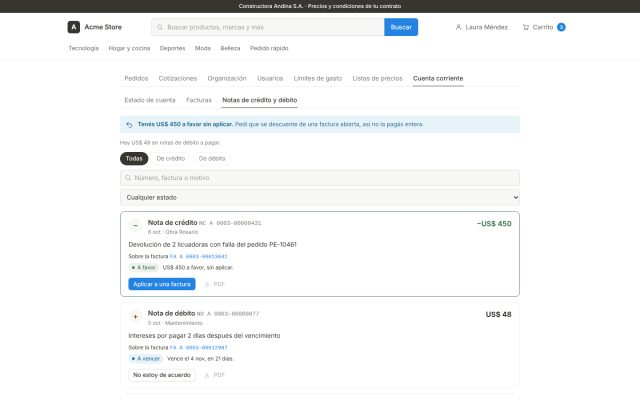Viewport: 640px width, 400px height.
Task: Switch to the Organización tab
Action: [x=227, y=78]
